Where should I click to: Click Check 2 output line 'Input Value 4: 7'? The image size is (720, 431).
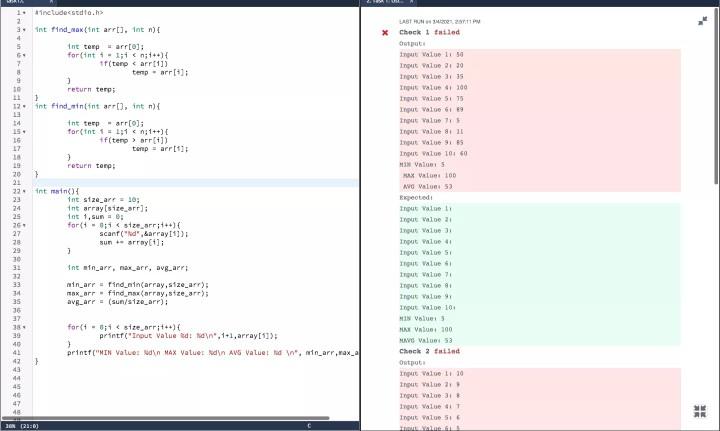coord(429,407)
